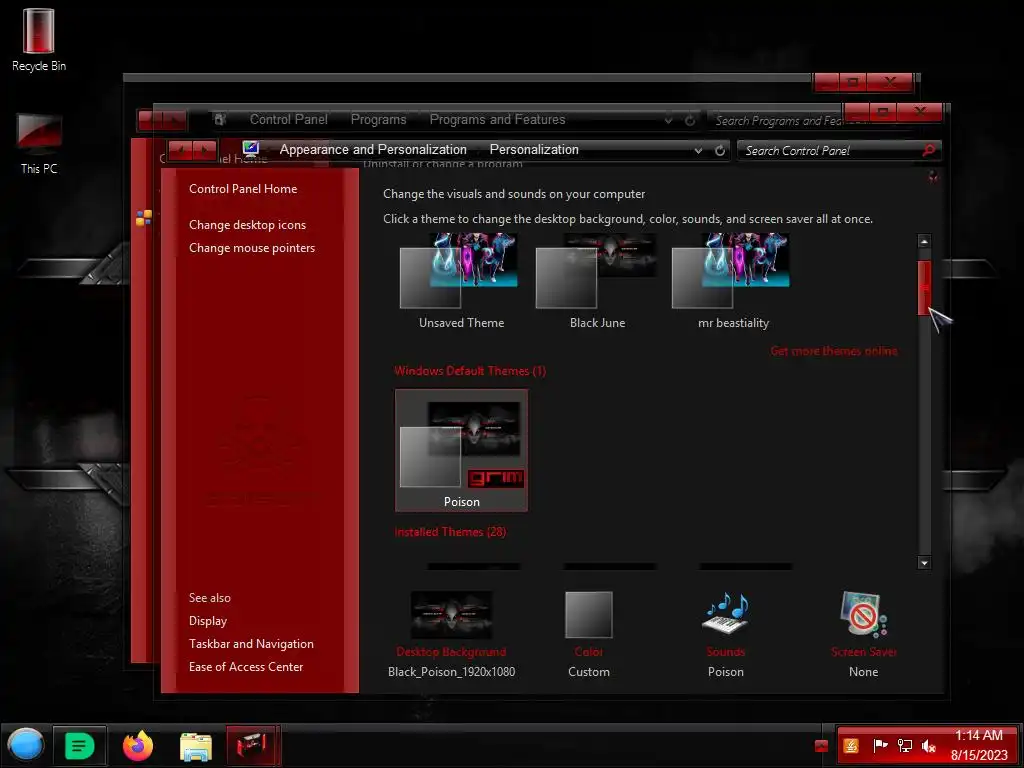Click the search magnifier in Control Panel

[929, 150]
